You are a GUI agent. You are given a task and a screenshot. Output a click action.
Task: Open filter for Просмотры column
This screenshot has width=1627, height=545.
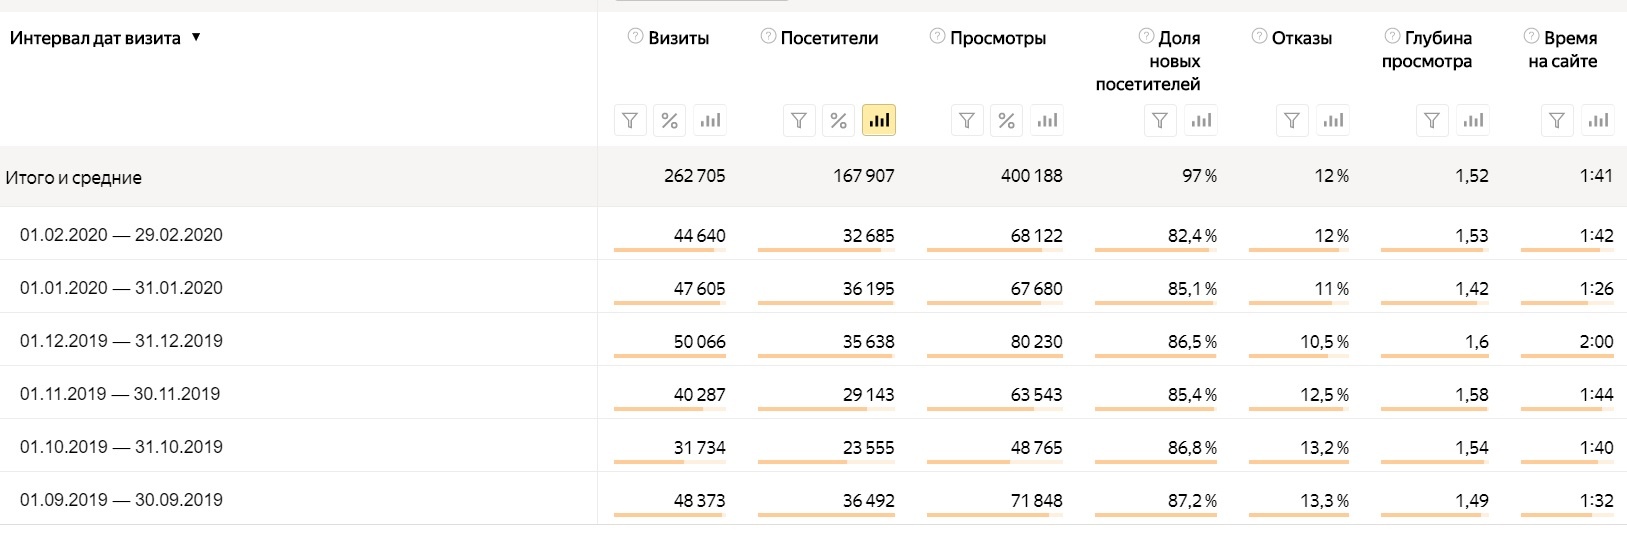(x=967, y=121)
